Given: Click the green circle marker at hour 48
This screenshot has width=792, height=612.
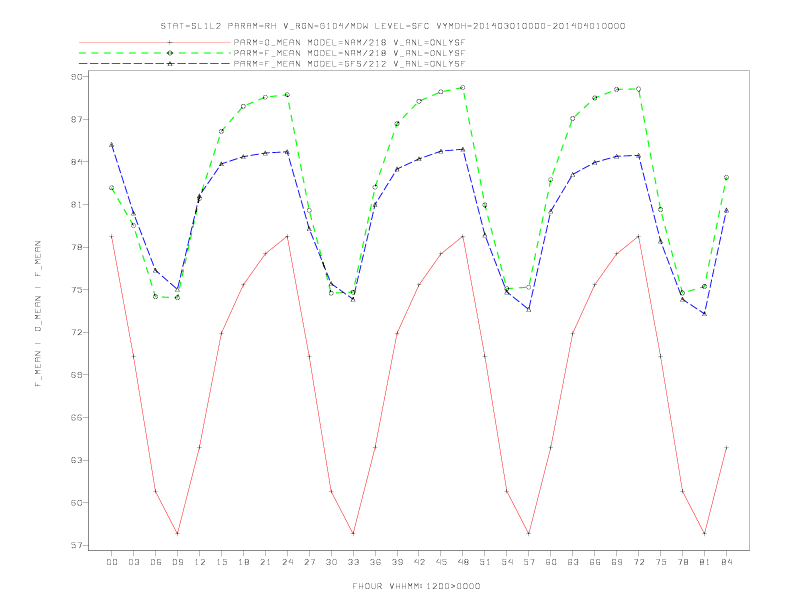Looking at the screenshot, I should pos(463,87).
